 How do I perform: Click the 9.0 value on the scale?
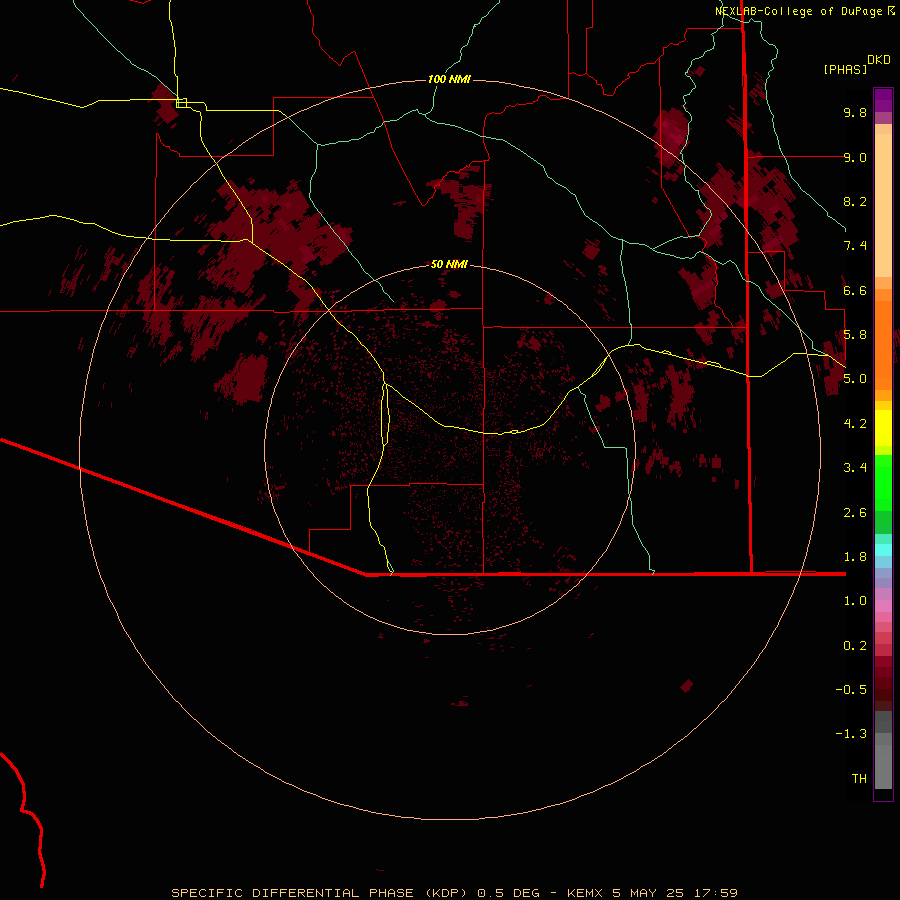tap(855, 157)
